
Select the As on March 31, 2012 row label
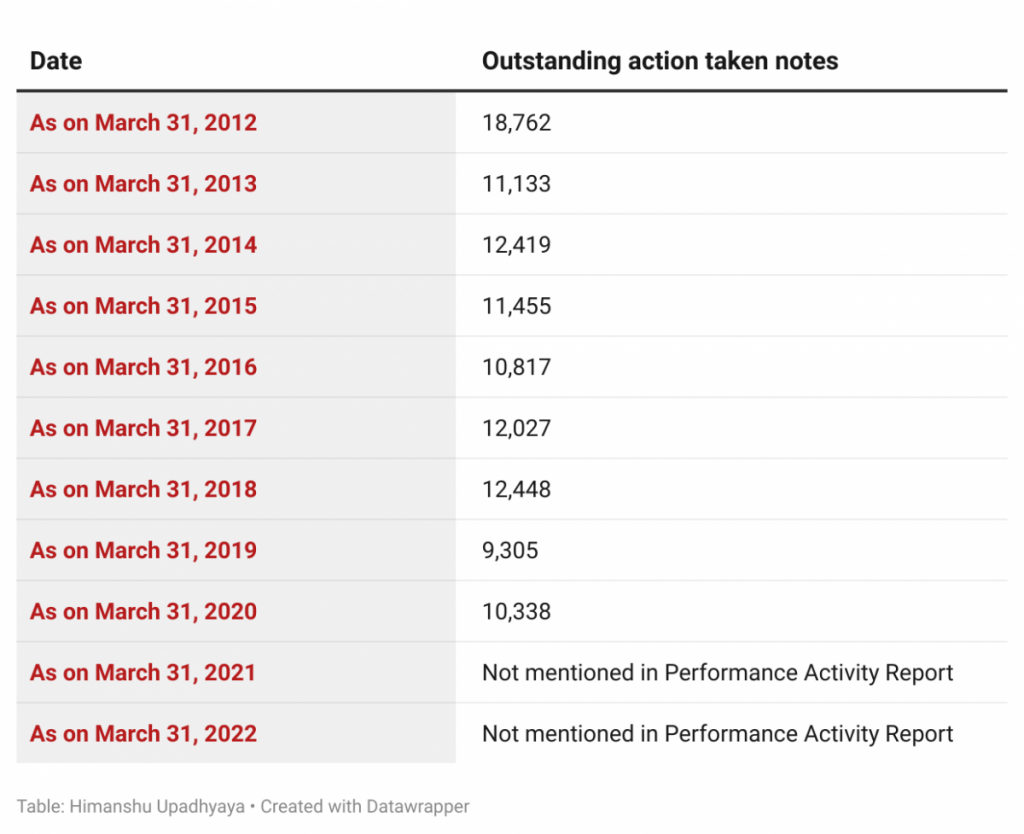tap(143, 123)
